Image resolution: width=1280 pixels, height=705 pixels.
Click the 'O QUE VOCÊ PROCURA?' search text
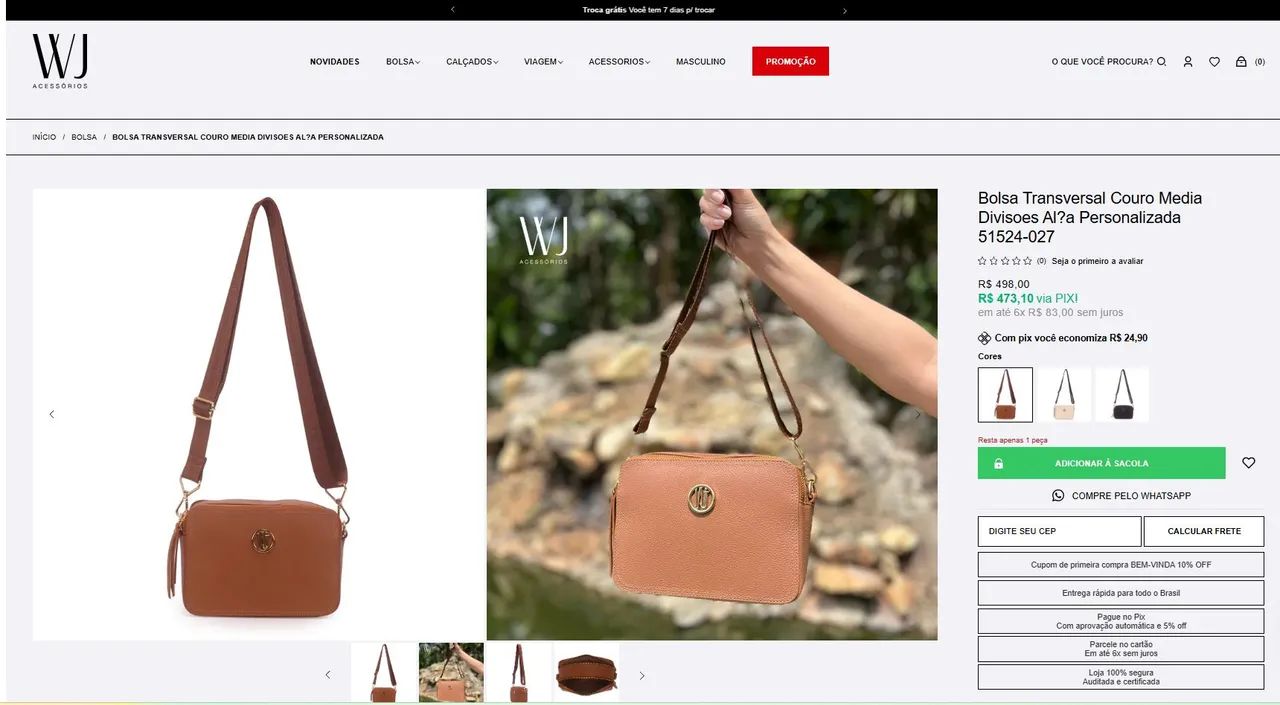pyautogui.click(x=1102, y=62)
